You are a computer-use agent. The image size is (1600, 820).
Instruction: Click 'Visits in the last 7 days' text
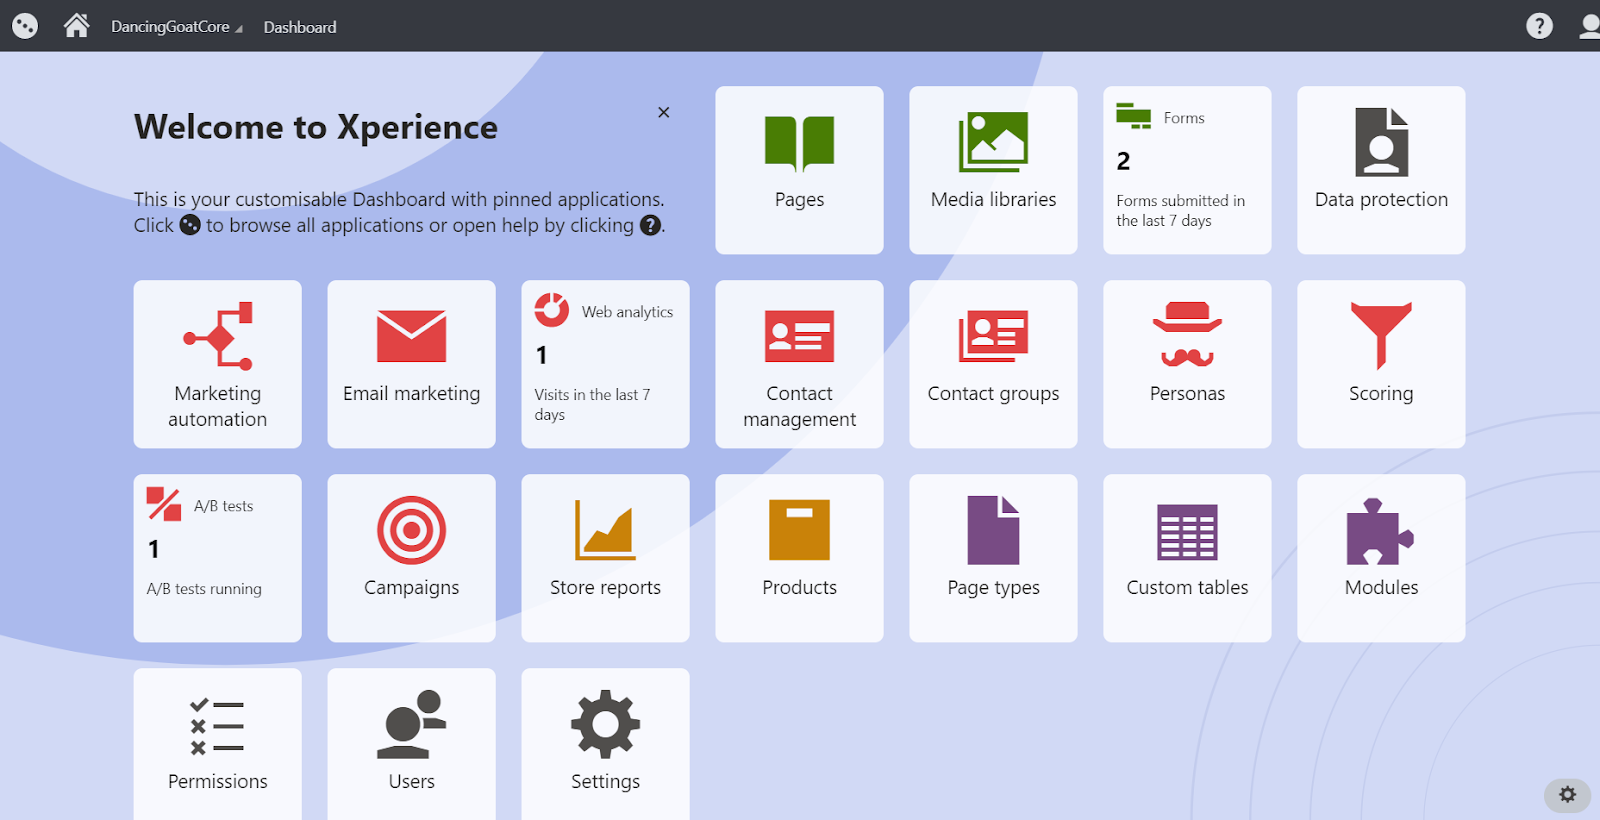click(592, 405)
